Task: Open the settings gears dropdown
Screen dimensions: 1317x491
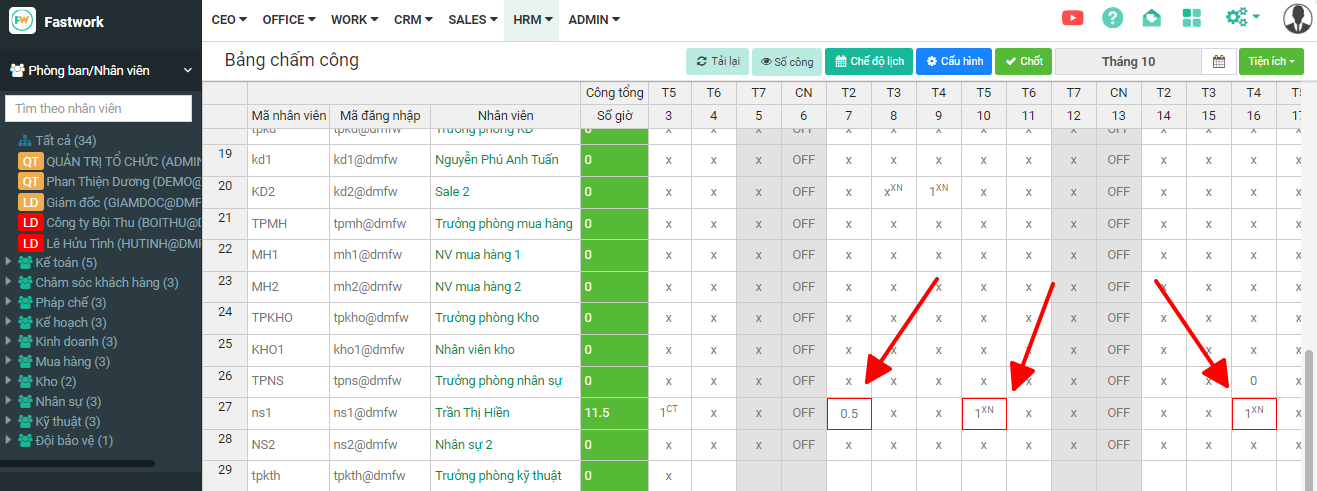Action: (1241, 18)
